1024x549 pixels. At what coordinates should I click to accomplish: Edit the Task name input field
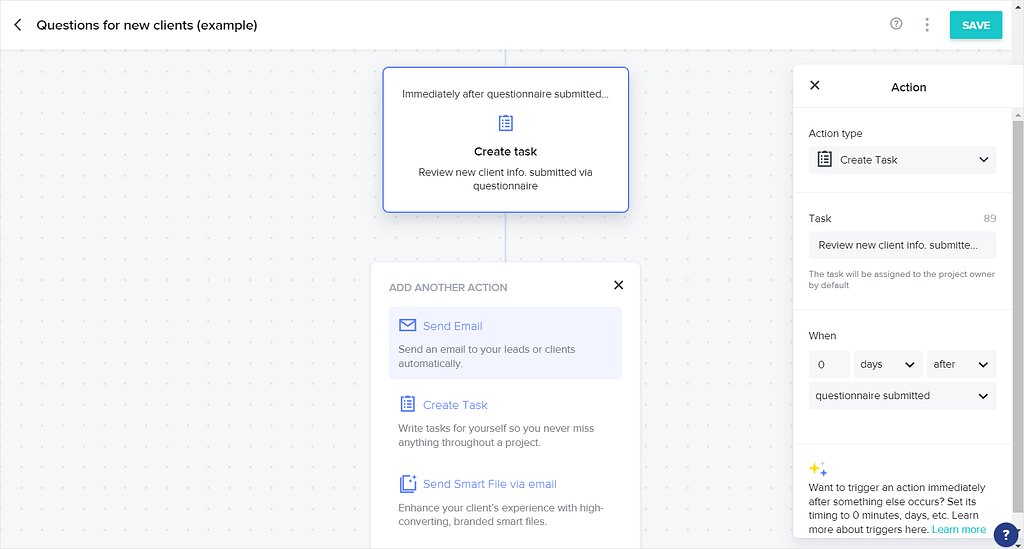[x=902, y=245]
